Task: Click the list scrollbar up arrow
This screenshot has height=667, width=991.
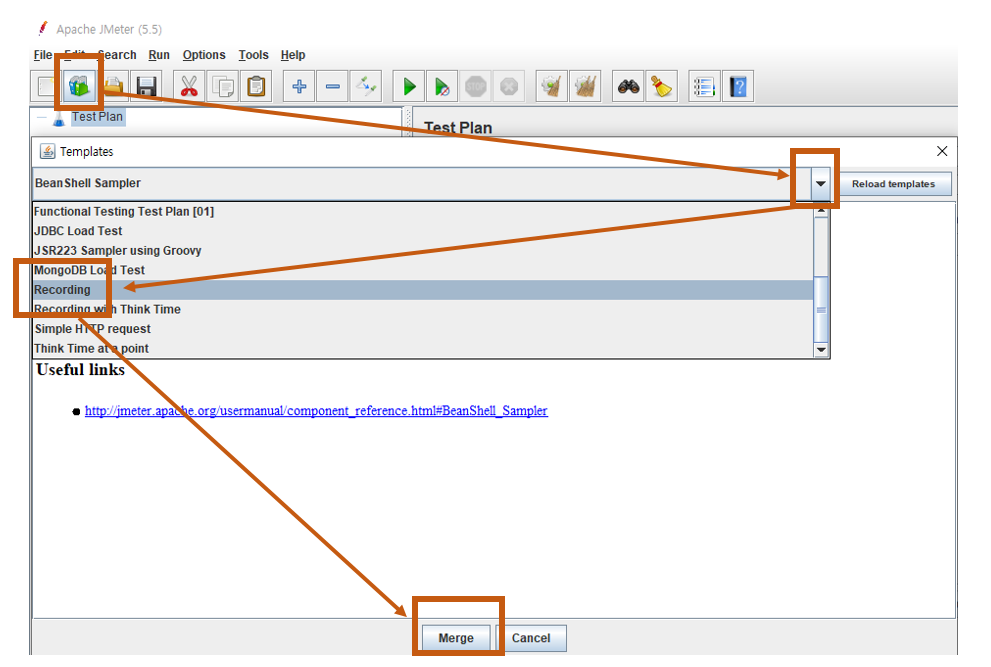Action: [x=821, y=211]
